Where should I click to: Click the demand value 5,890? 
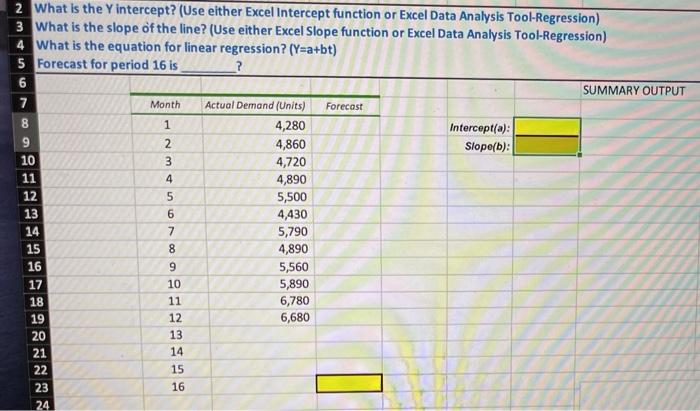point(294,284)
